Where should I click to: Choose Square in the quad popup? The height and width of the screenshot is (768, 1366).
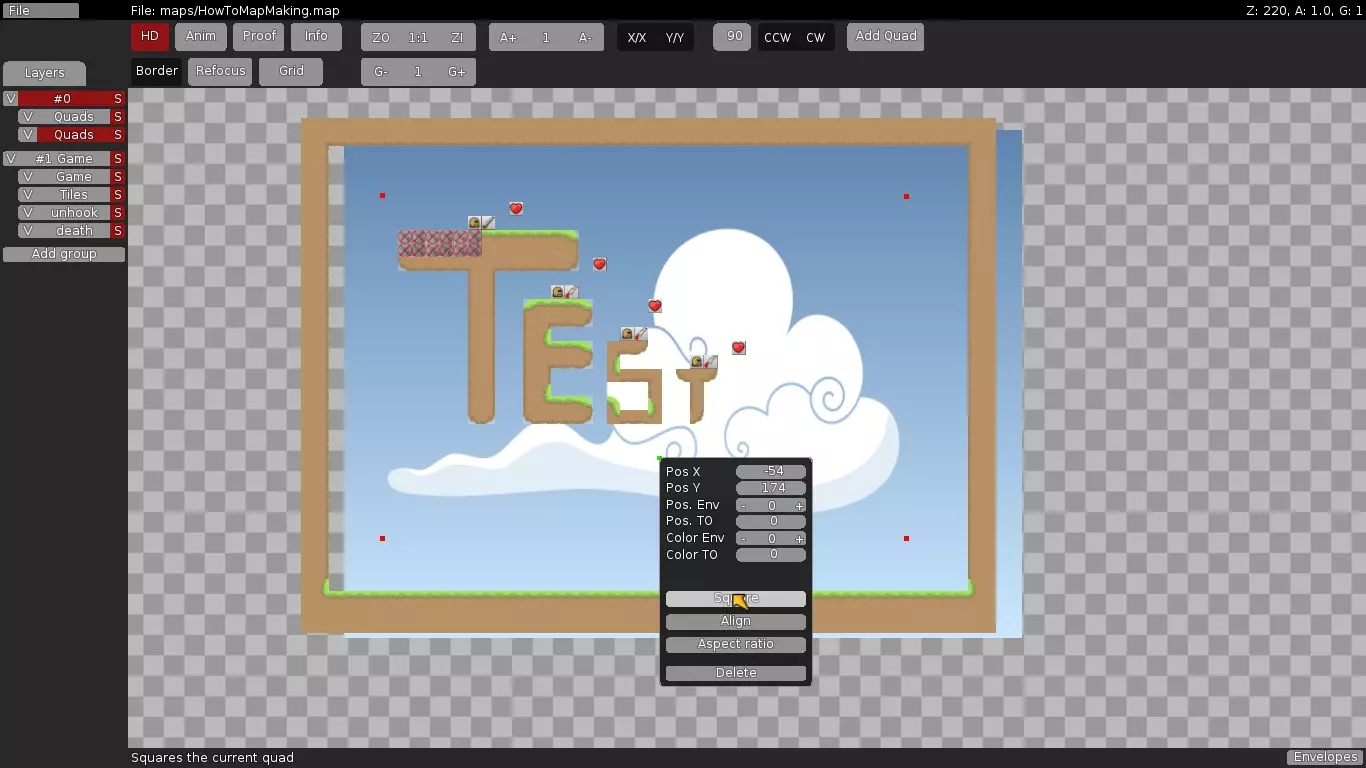coord(736,599)
